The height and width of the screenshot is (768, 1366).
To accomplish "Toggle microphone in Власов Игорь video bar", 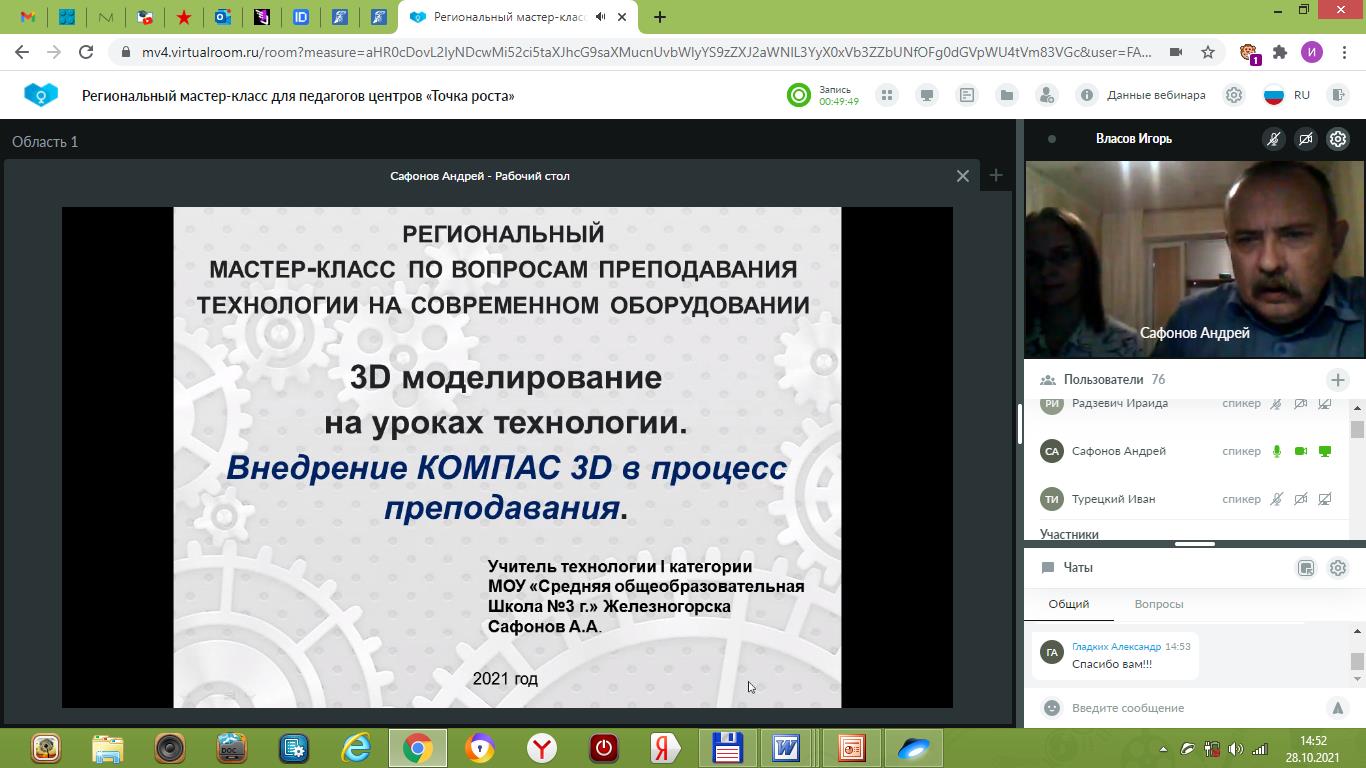I will pos(1274,139).
